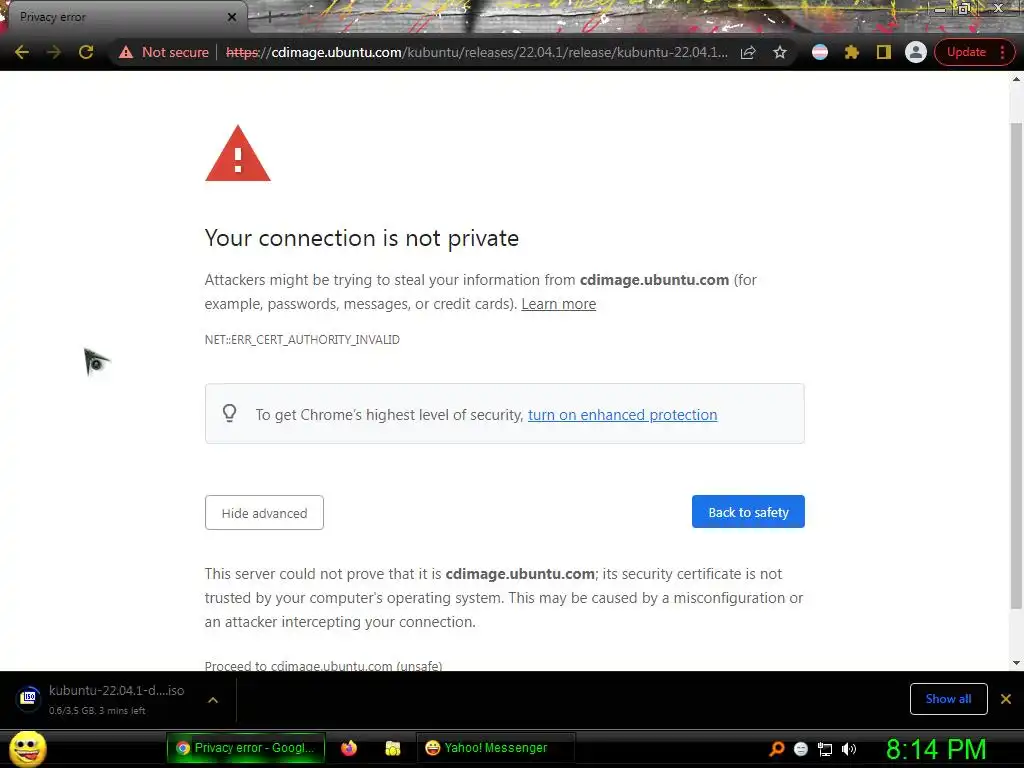Open the Chrome profile avatar
This screenshot has width=1024, height=768.
click(916, 52)
